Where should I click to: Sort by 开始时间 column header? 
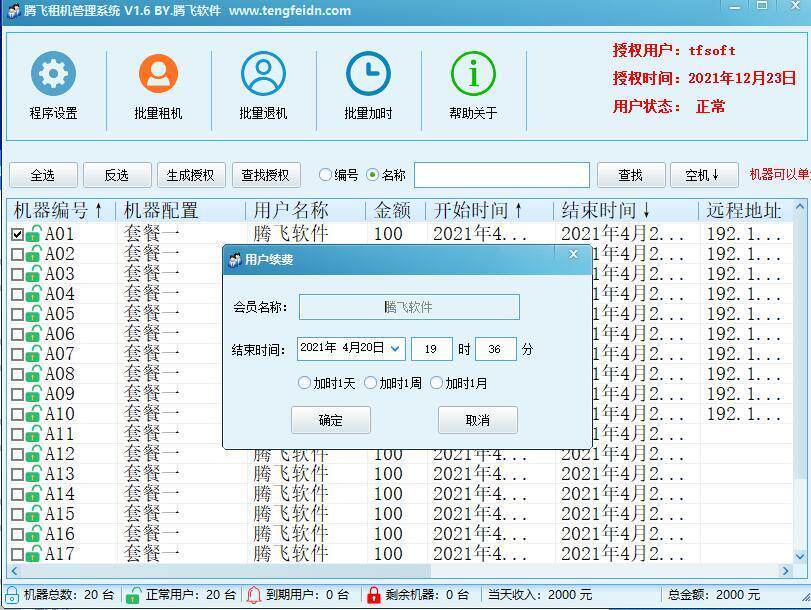click(489, 211)
